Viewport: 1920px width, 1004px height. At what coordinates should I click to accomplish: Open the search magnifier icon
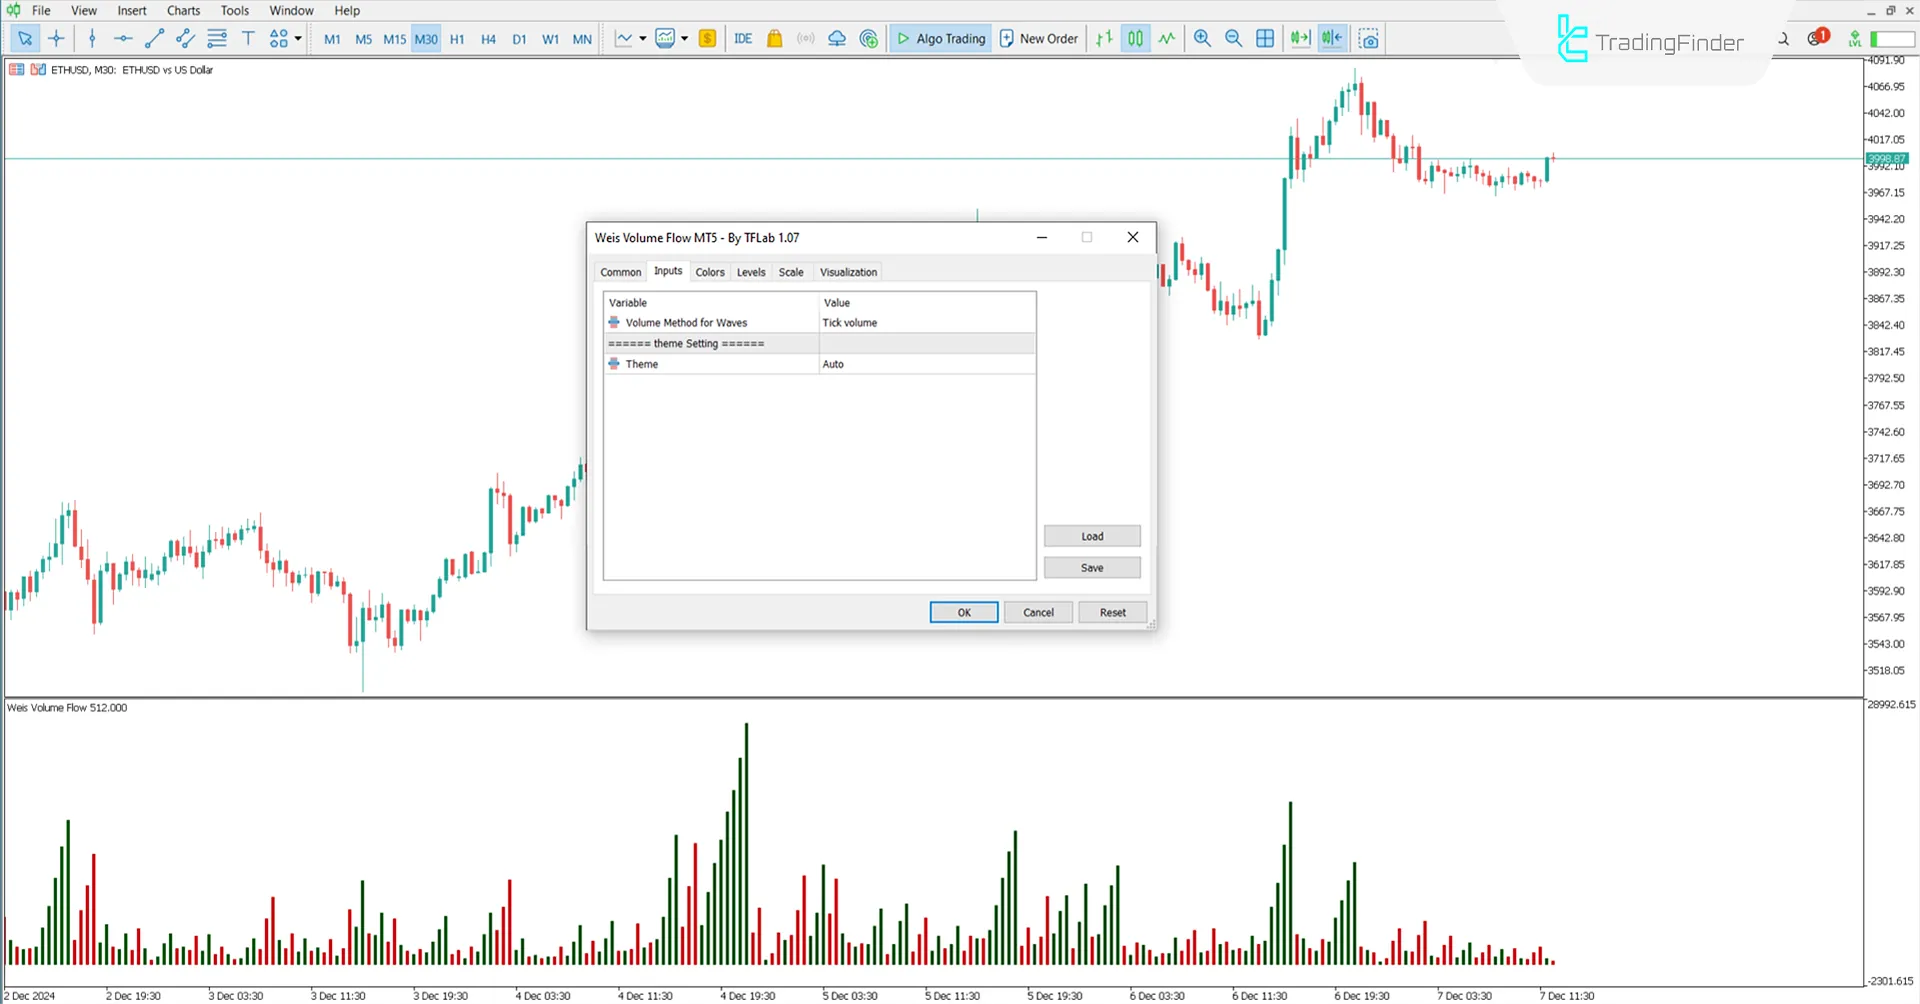coord(1783,39)
